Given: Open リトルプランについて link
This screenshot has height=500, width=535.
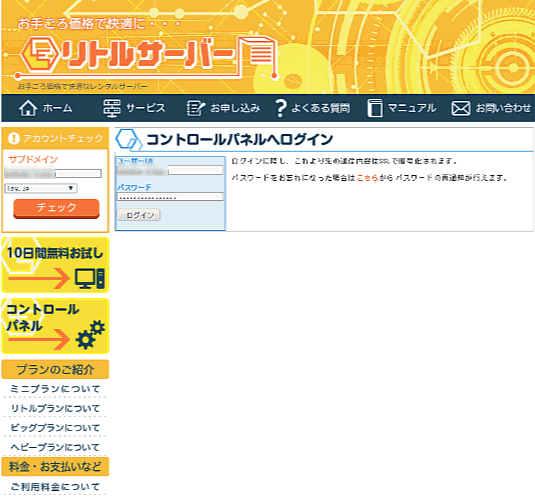Looking at the screenshot, I should point(55,408).
